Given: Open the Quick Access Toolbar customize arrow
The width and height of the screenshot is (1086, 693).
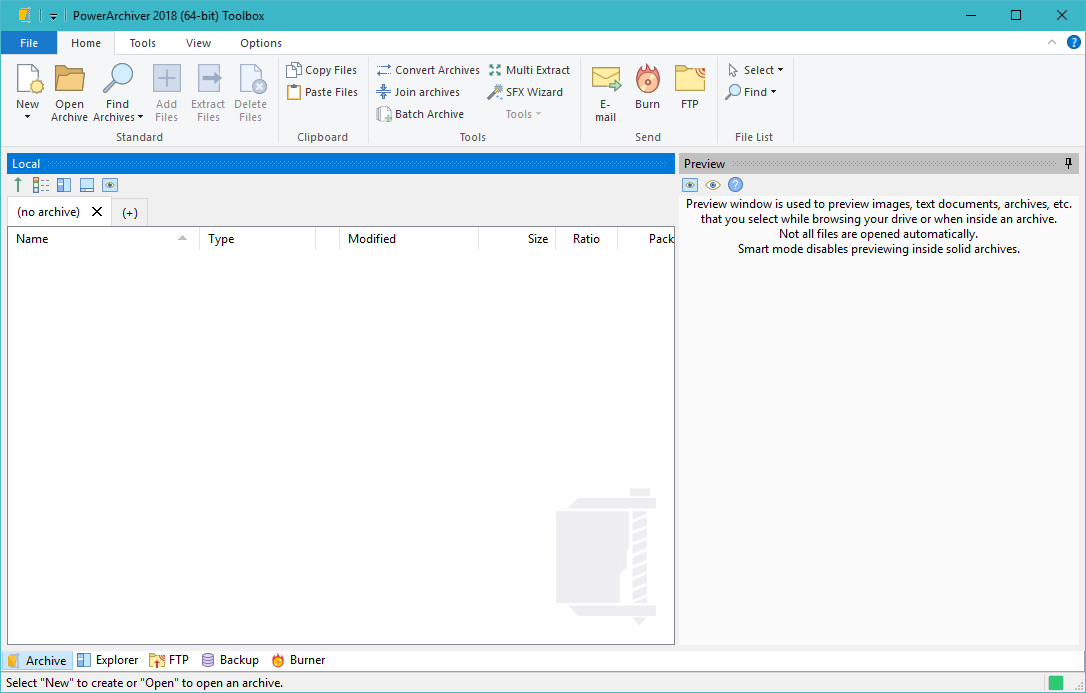Looking at the screenshot, I should (53, 16).
